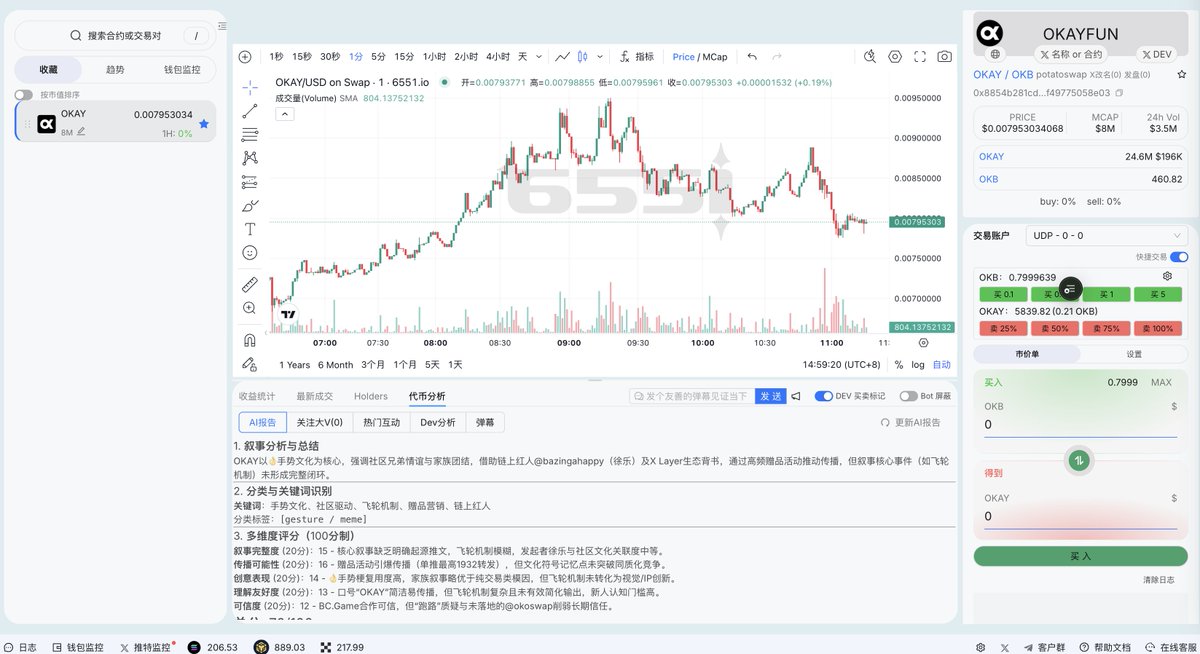The height and width of the screenshot is (654, 1200).
Task: Toggle Bot 屏蔽 switch
Action: [x=908, y=397]
